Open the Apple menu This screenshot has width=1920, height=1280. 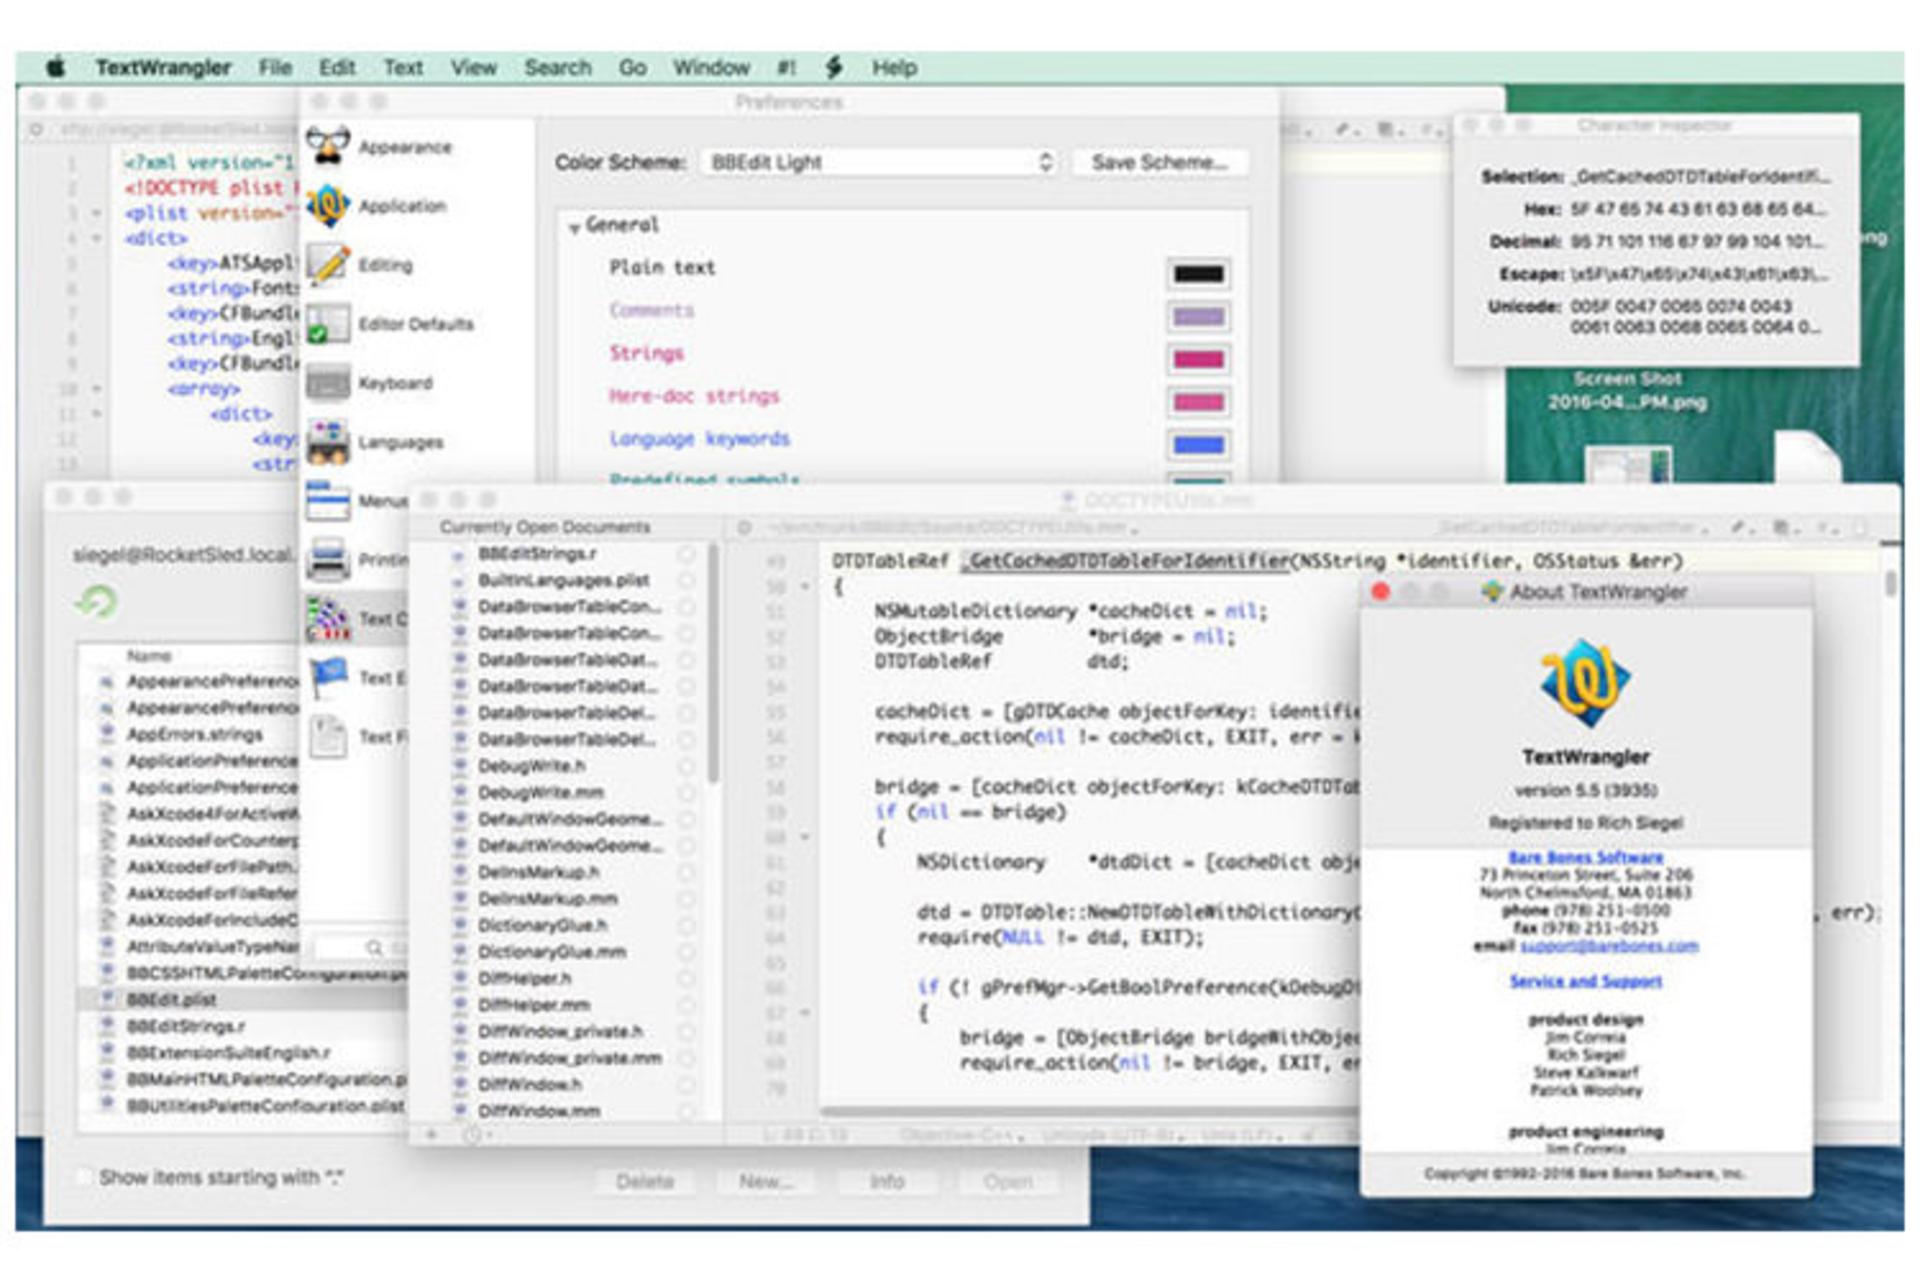point(56,67)
